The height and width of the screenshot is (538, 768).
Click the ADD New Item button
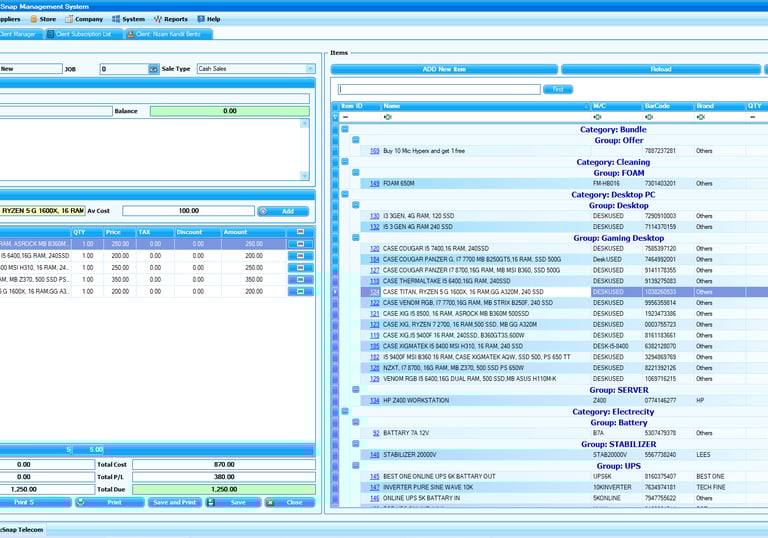pyautogui.click(x=444, y=69)
